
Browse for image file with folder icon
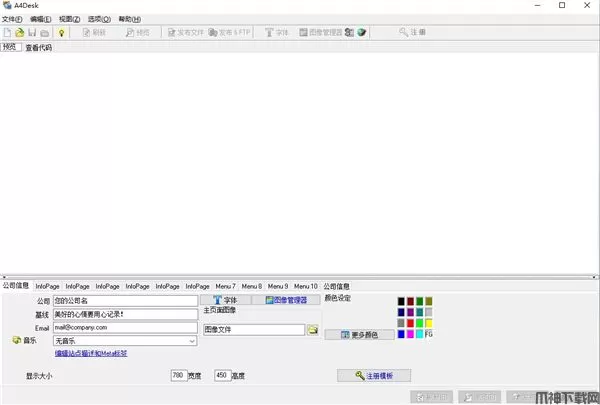313,329
